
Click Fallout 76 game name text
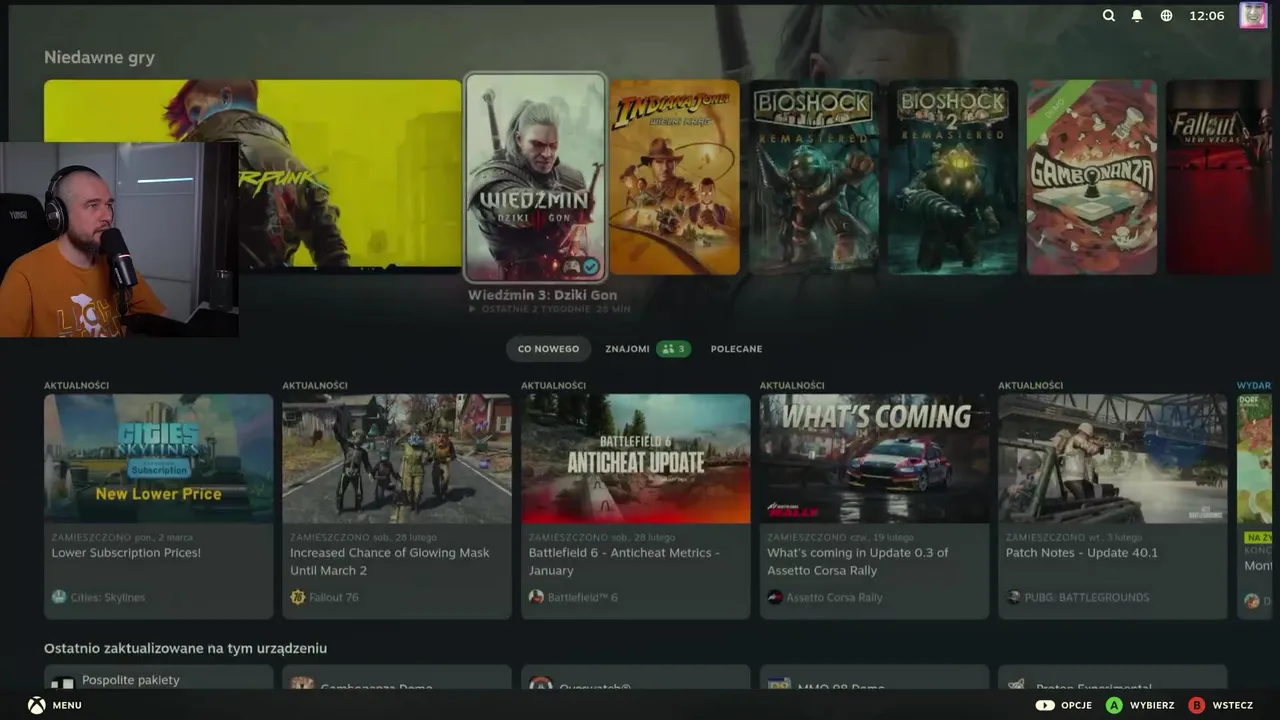click(334, 597)
